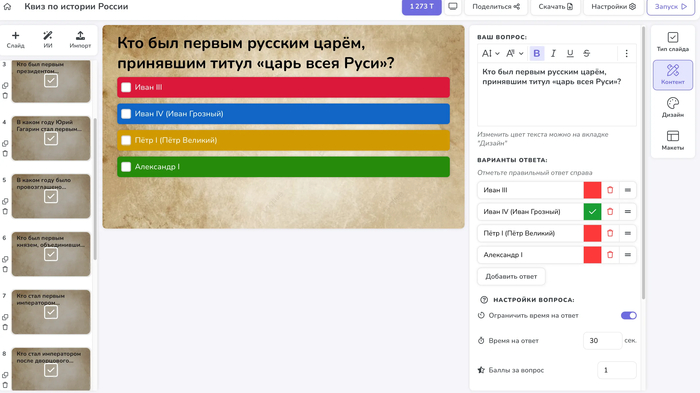Viewport: 700px width, 393px height.
Task: Apply underline formatting
Action: (x=570, y=54)
